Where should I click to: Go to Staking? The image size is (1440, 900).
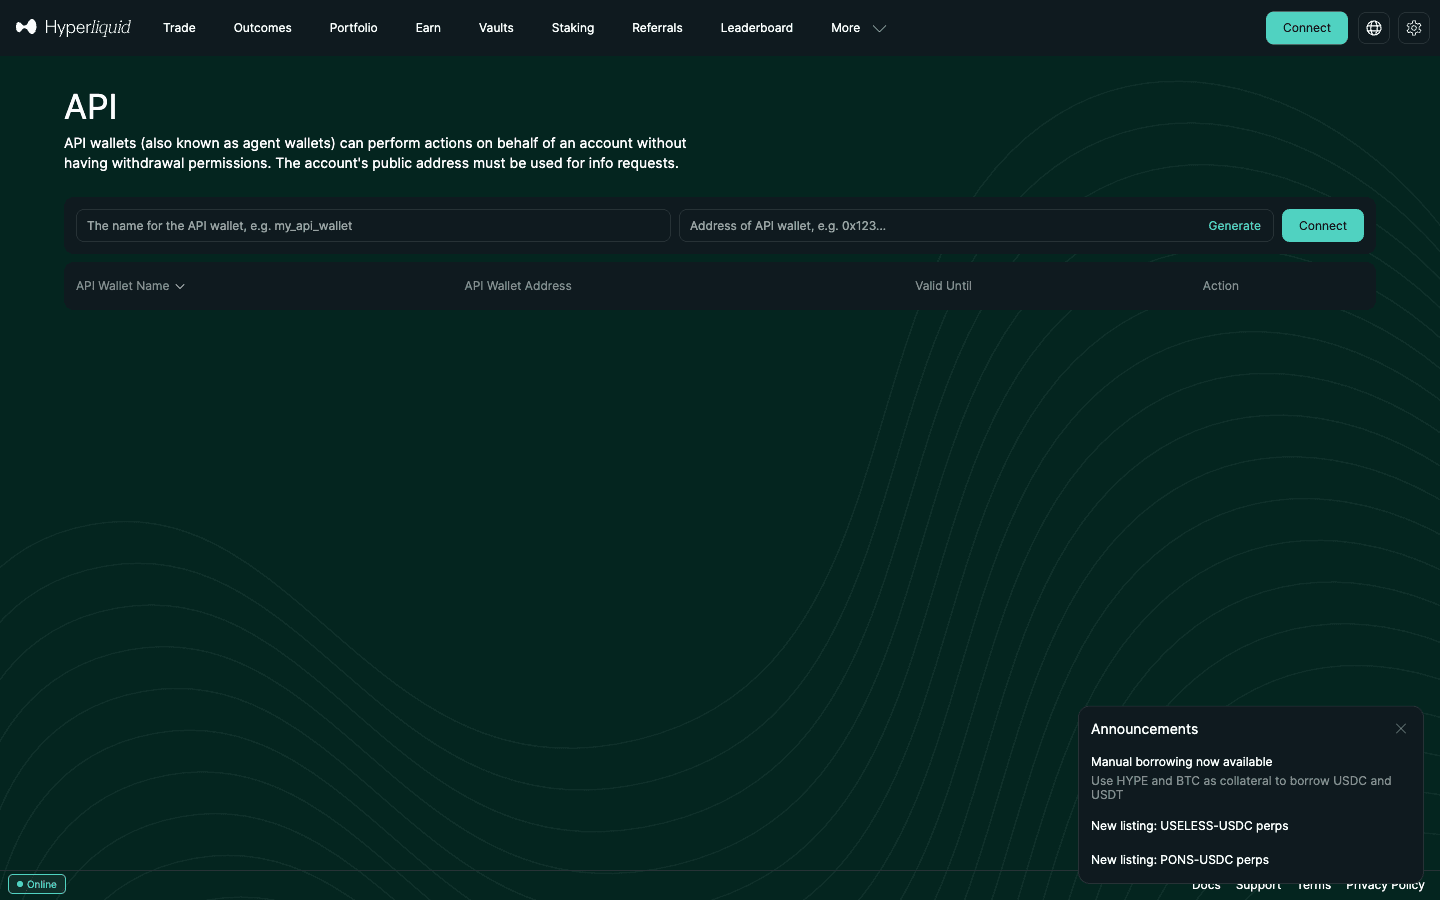coord(573,28)
